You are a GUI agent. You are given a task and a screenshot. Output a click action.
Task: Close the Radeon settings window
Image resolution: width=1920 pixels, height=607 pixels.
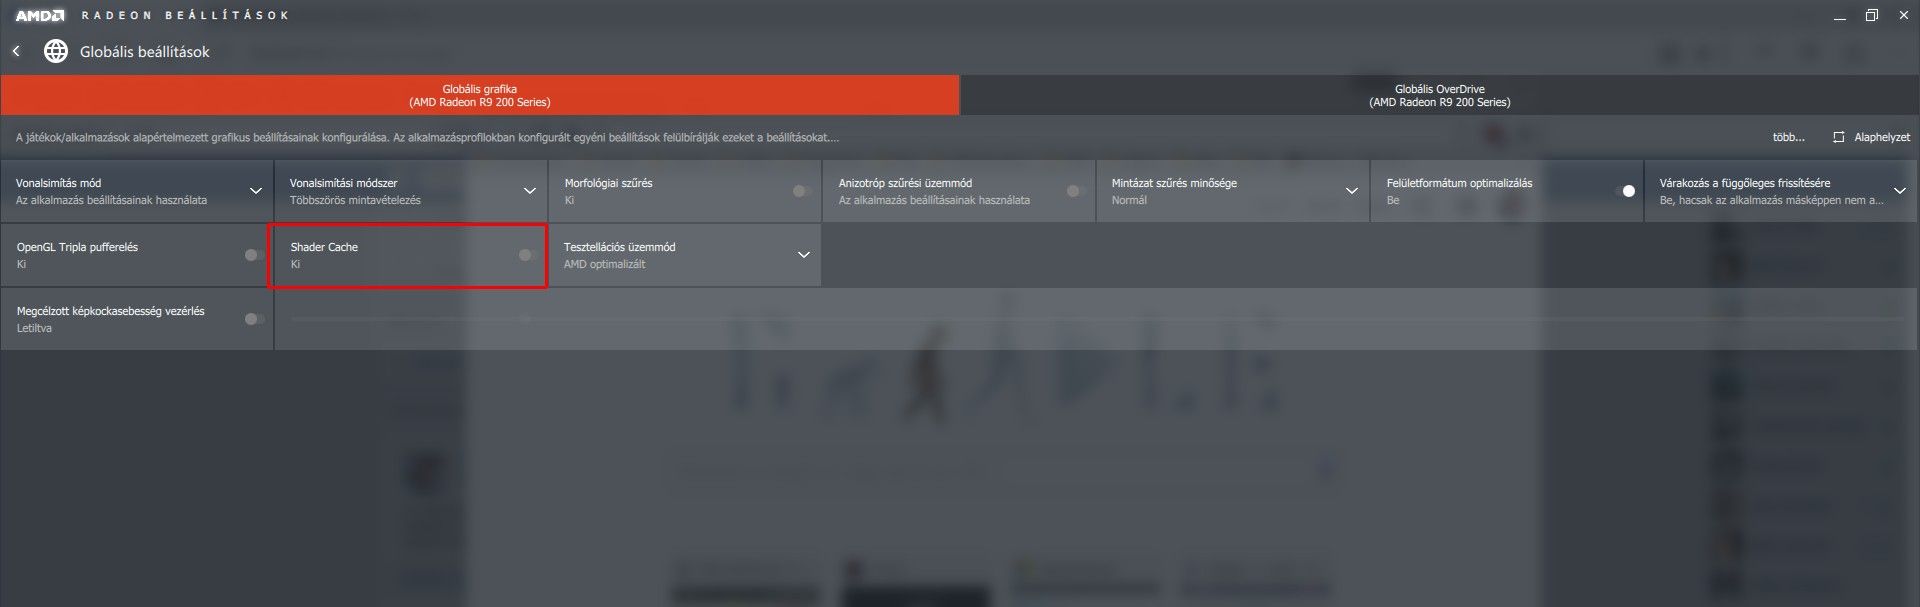point(1905,15)
